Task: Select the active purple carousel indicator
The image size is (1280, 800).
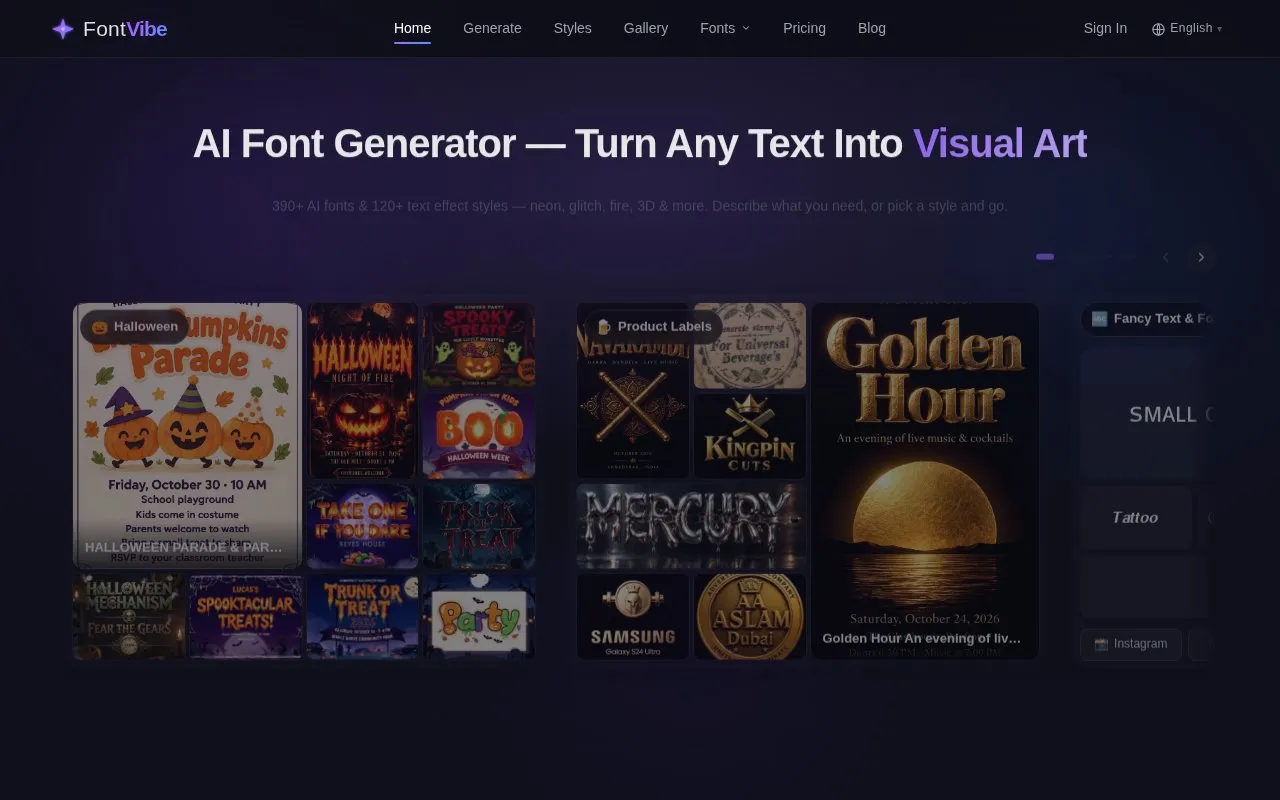Action: point(1045,257)
